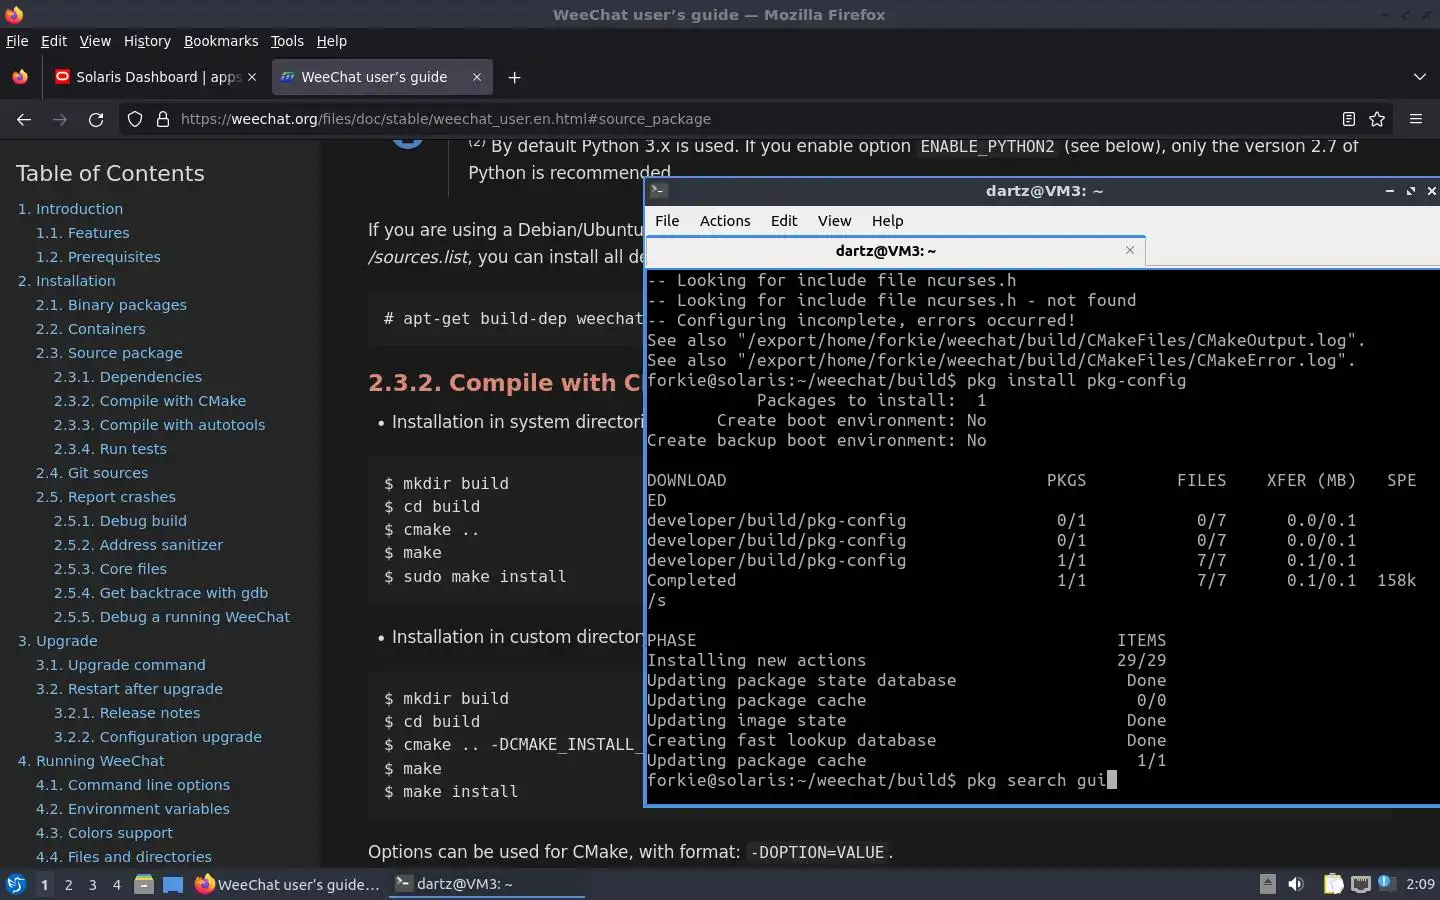The image size is (1440, 900).
Task: Open a new Firefox tab
Action: pos(514,77)
